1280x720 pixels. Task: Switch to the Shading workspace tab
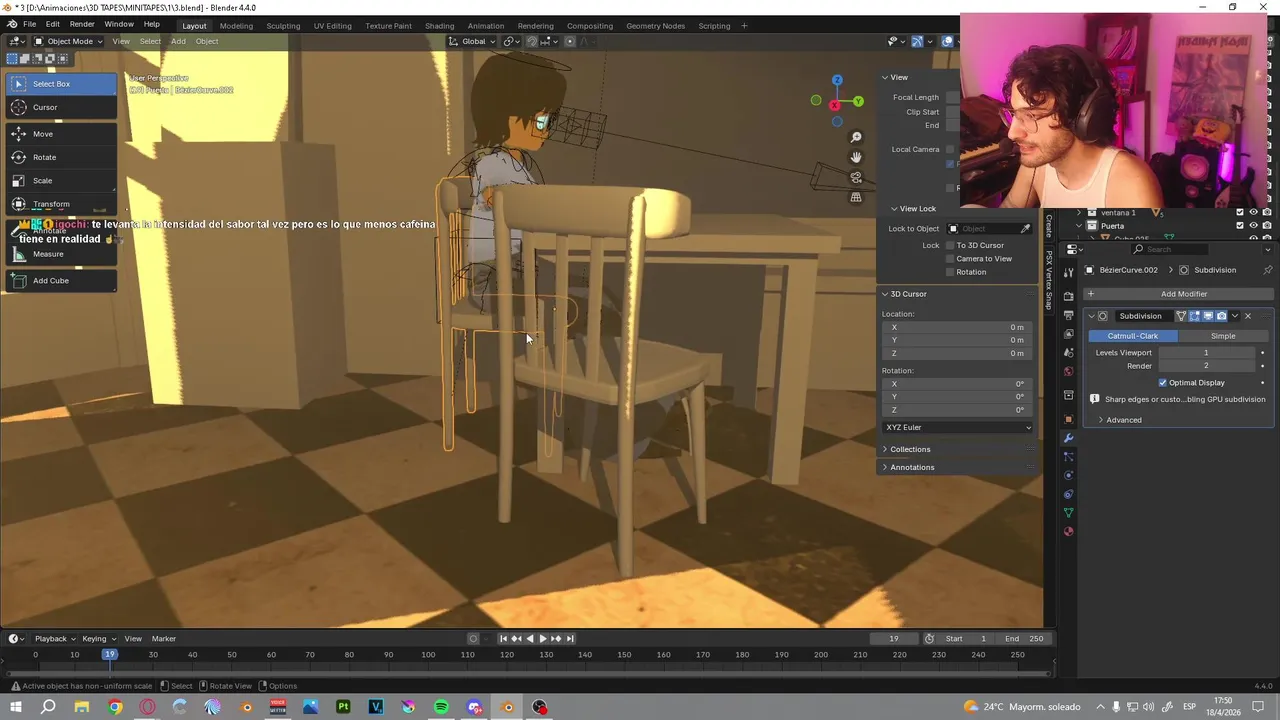(x=439, y=25)
